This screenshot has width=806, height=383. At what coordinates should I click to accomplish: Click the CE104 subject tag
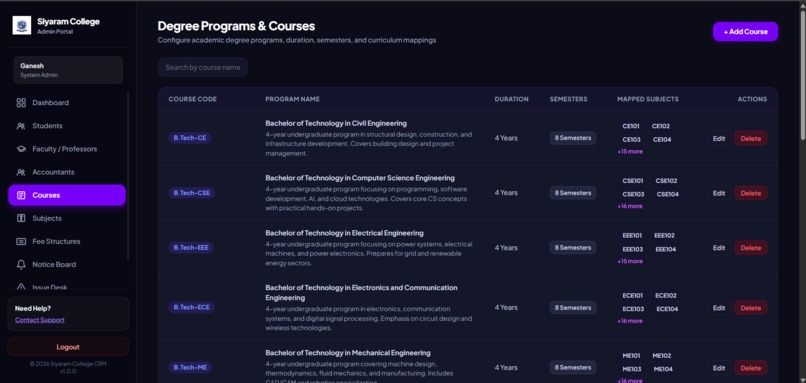[663, 140]
